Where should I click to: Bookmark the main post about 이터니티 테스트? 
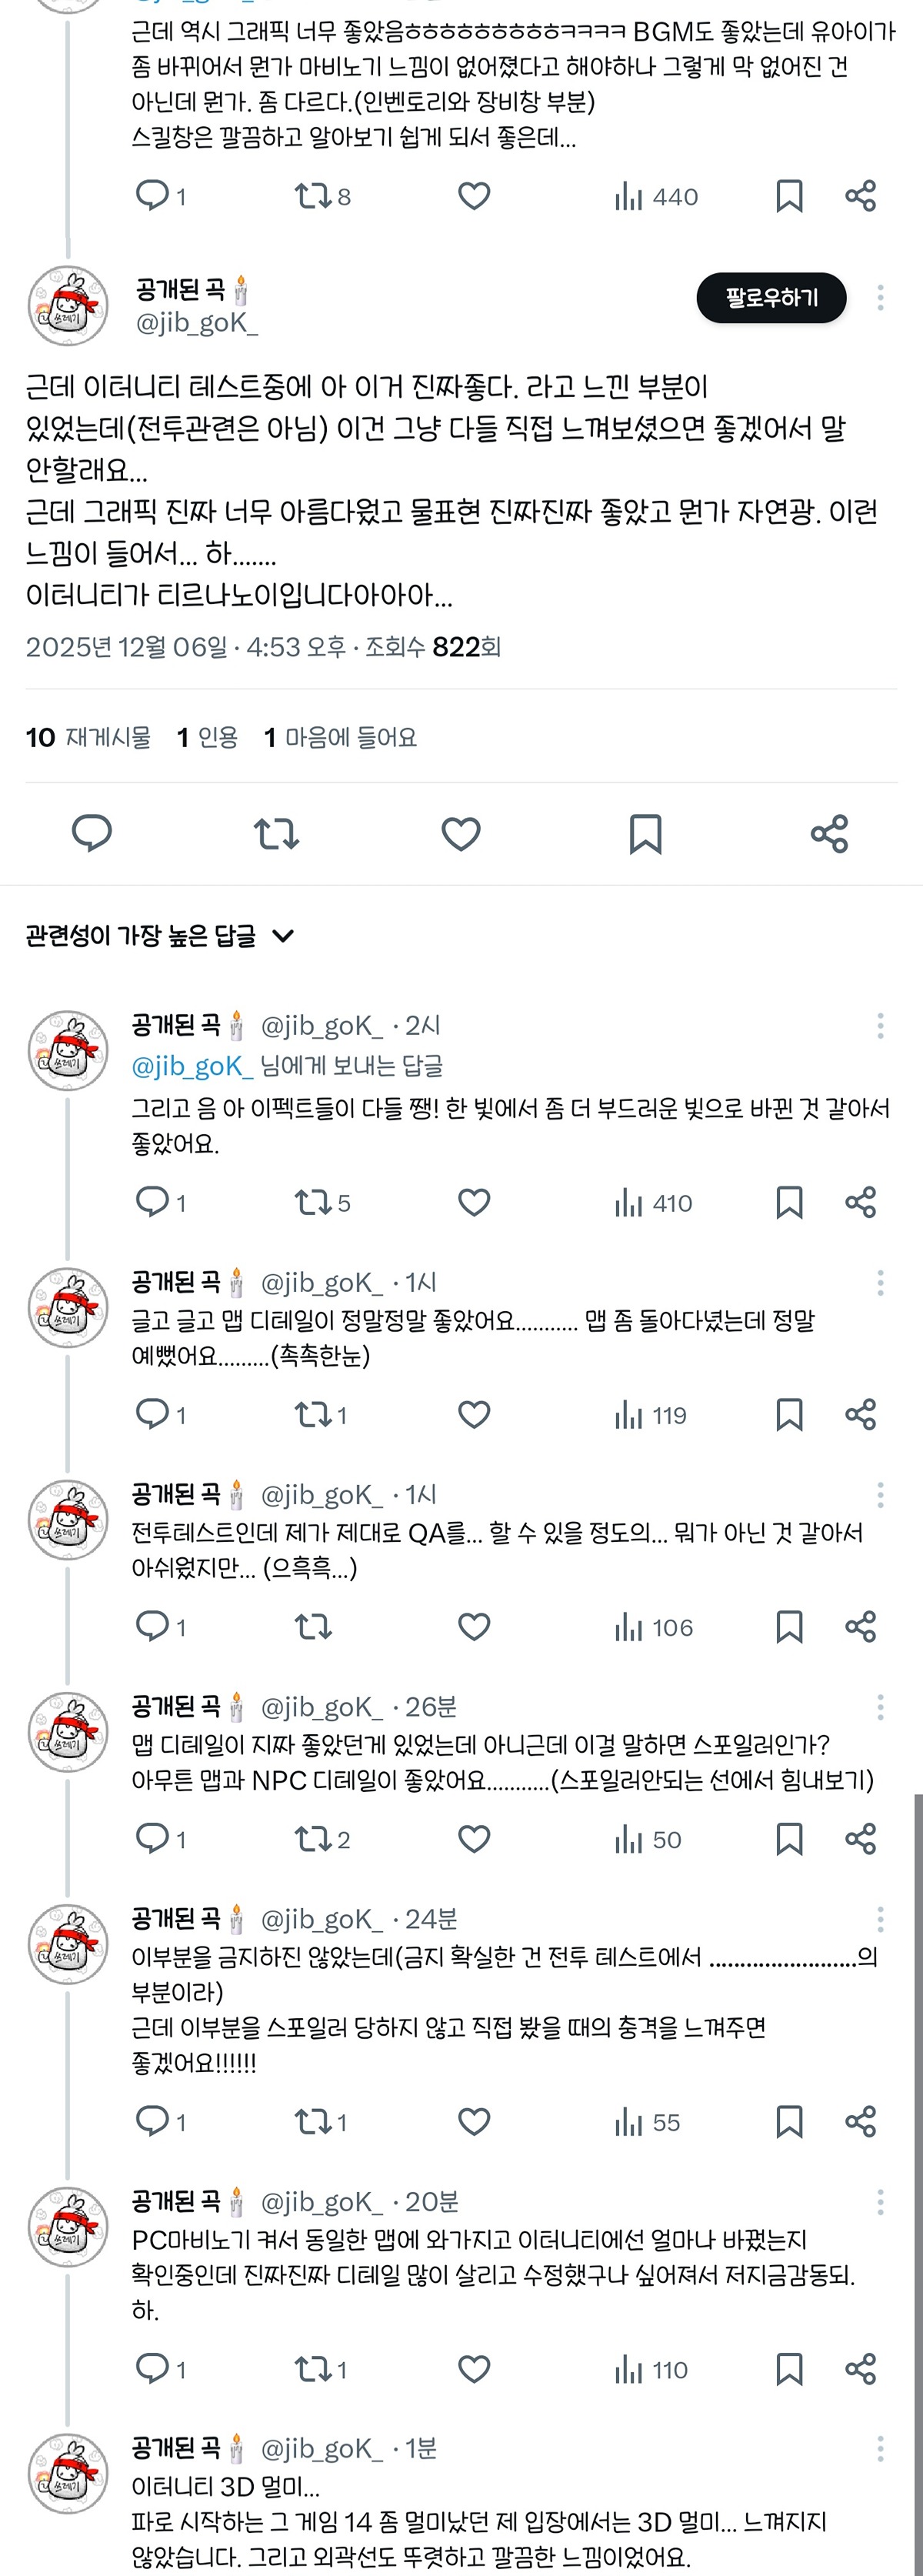pos(645,833)
